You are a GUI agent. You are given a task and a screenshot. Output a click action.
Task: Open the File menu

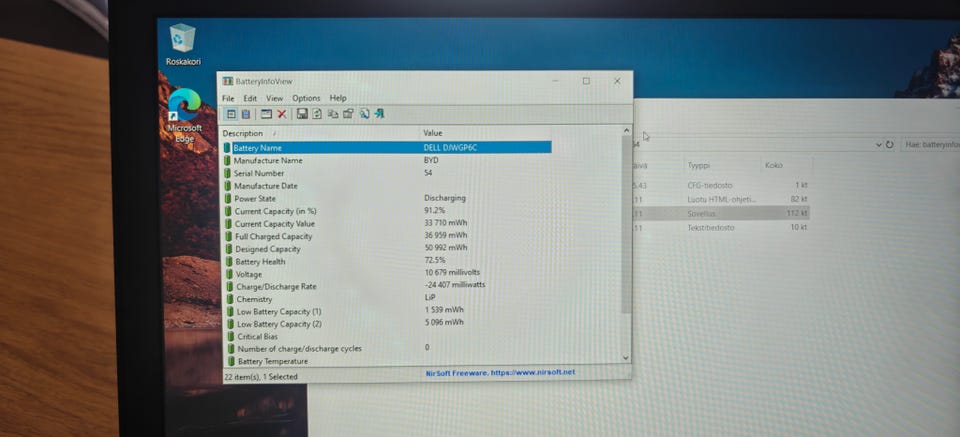click(x=228, y=98)
